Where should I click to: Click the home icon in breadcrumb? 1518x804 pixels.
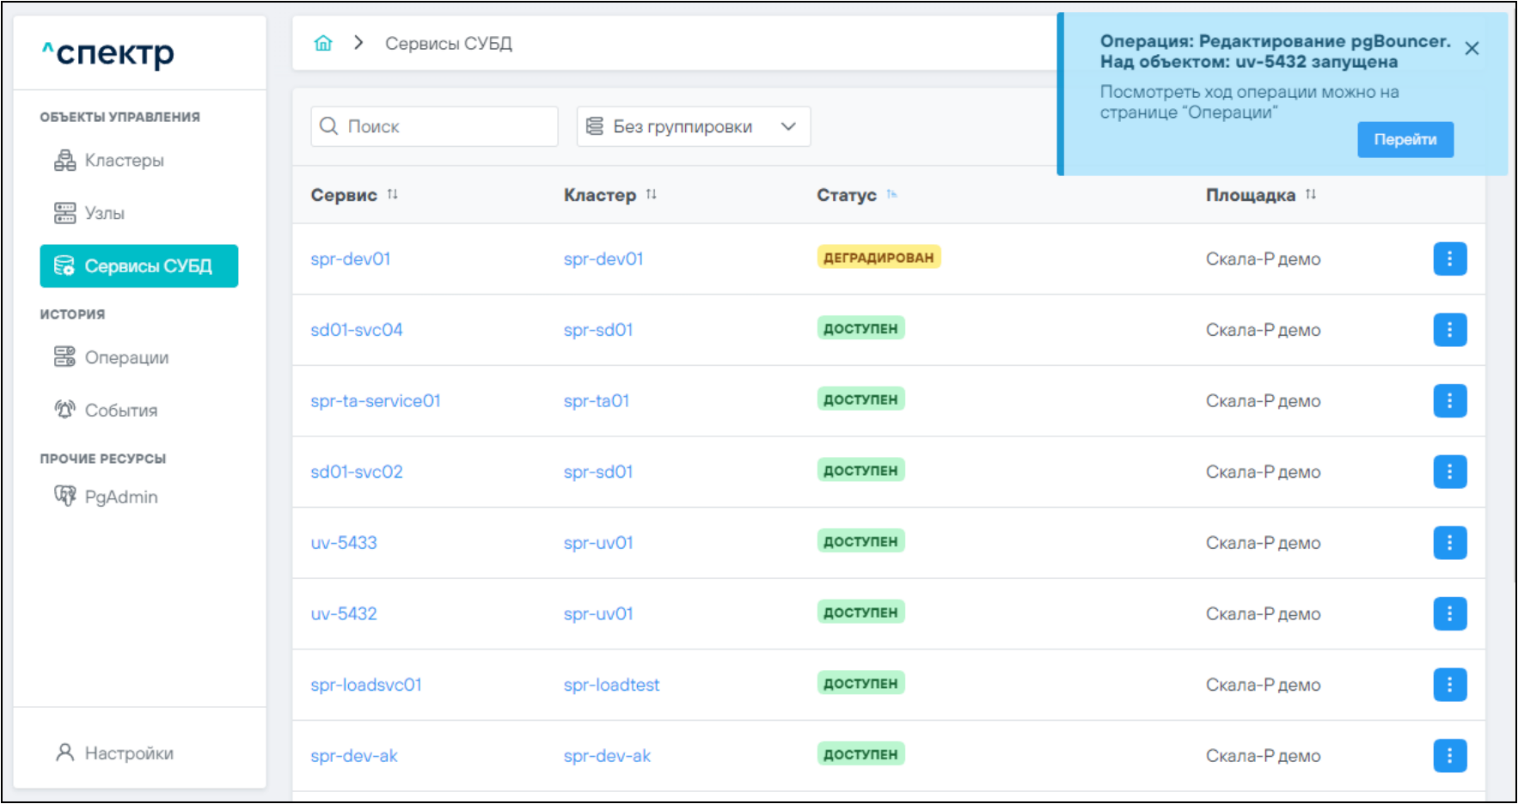[x=323, y=43]
